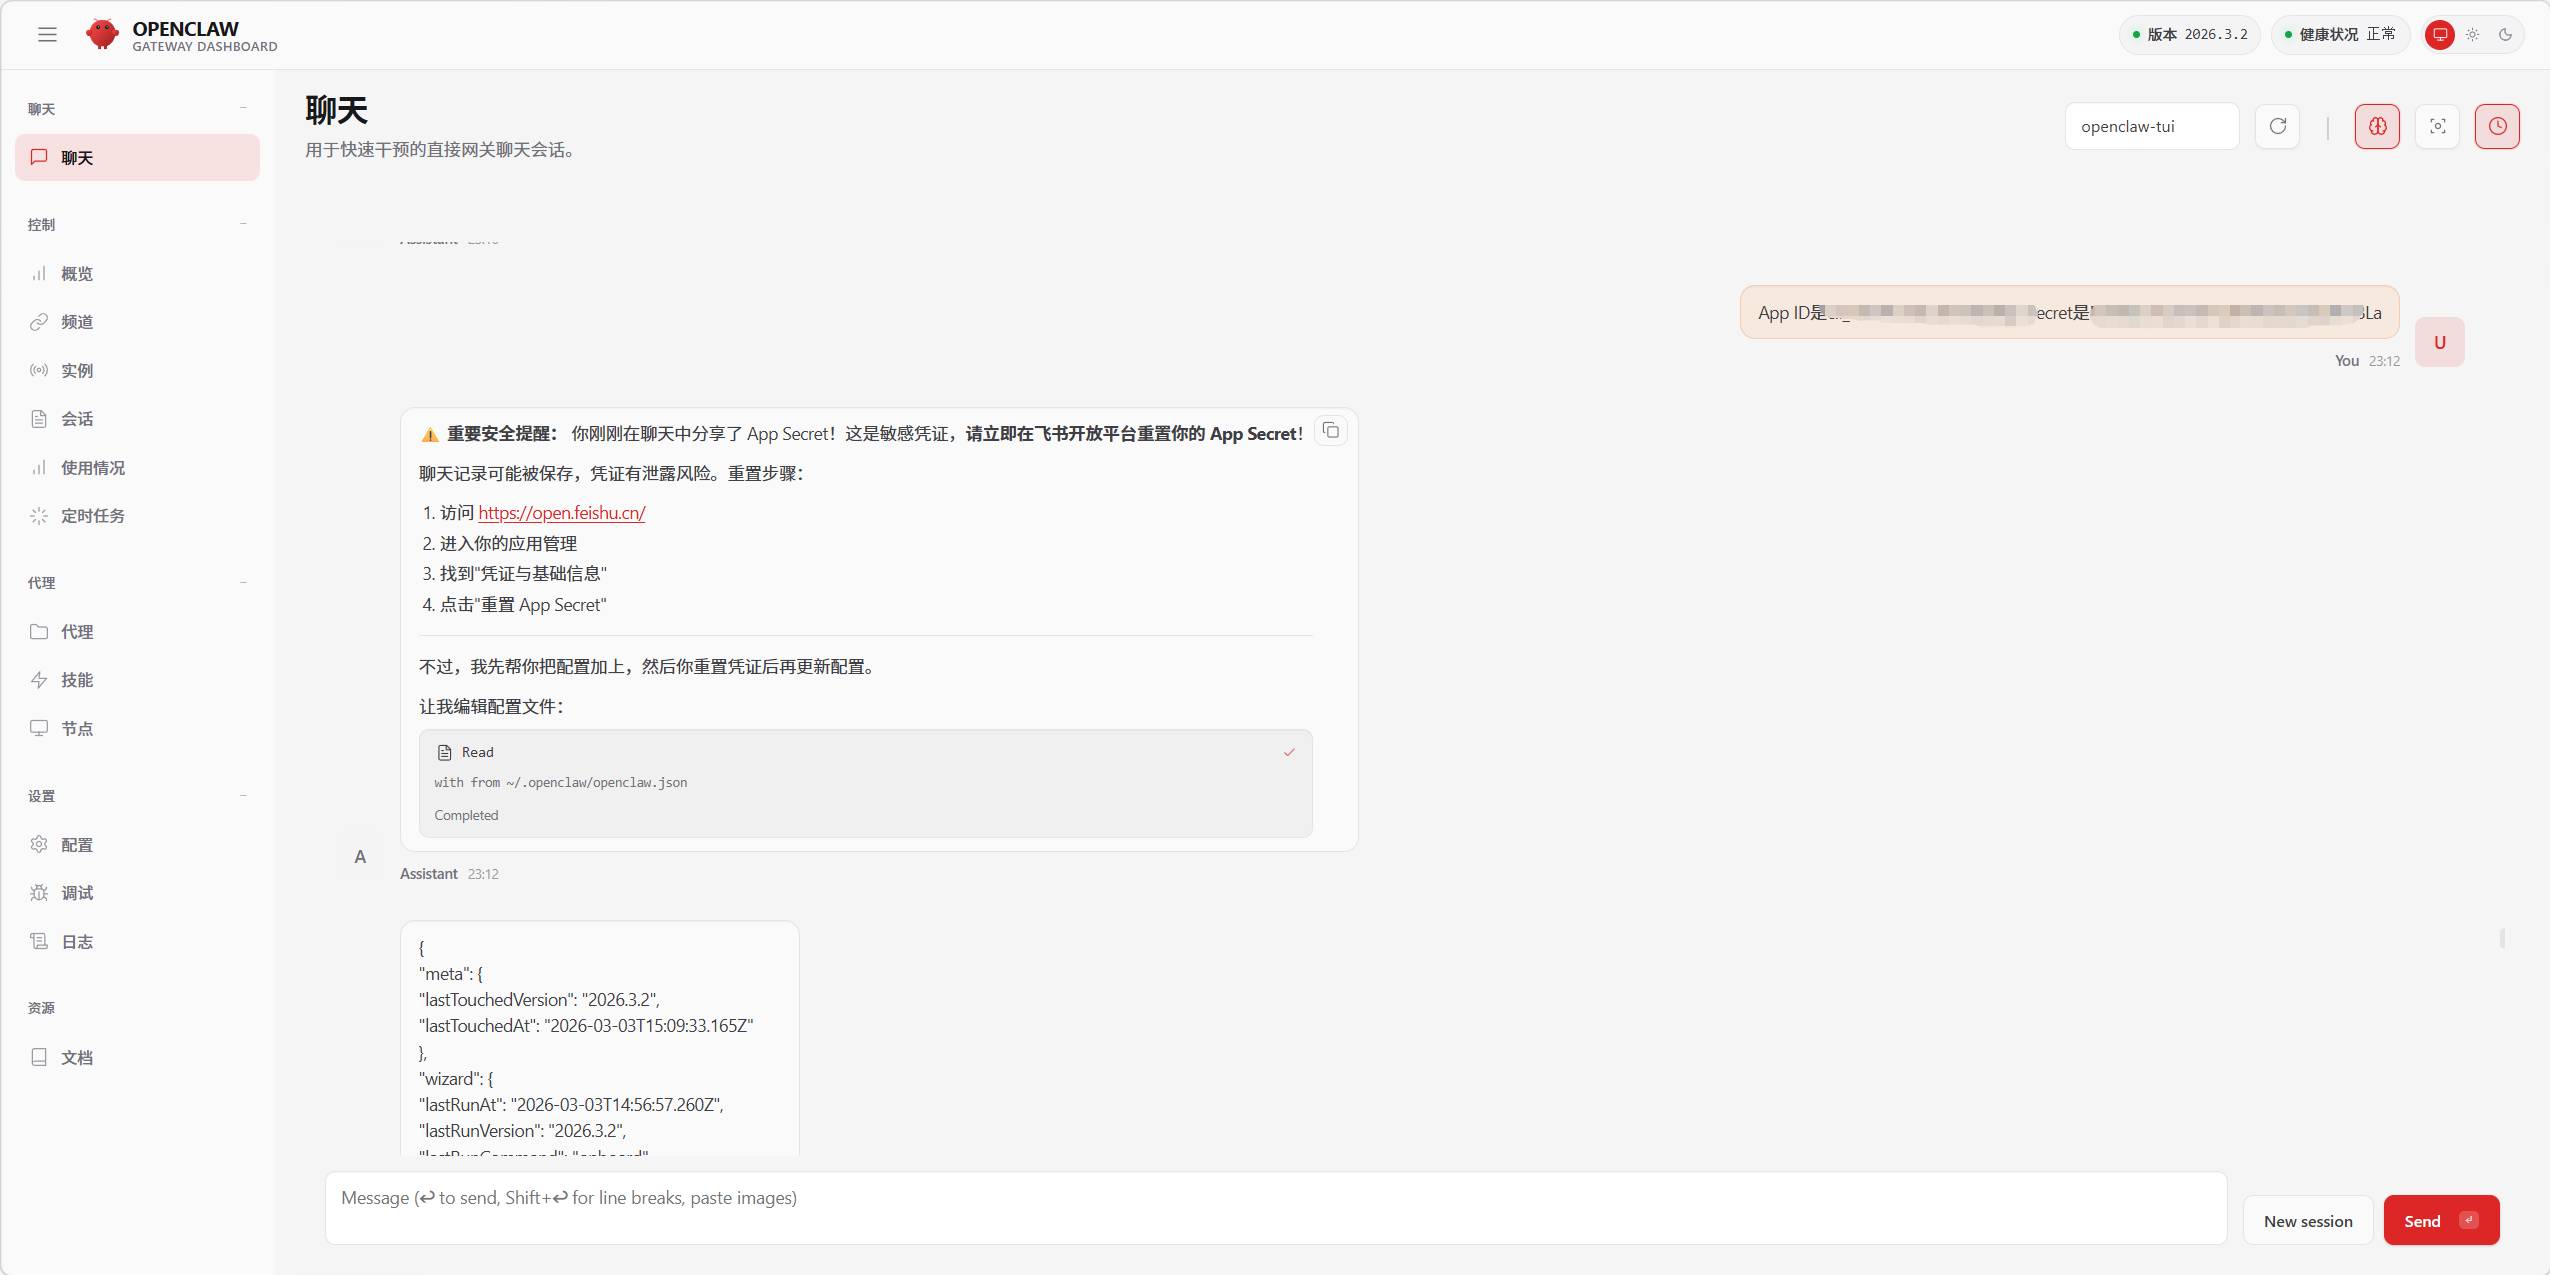
Task: Collapse the 控制 sidebar section
Action: pyautogui.click(x=243, y=224)
